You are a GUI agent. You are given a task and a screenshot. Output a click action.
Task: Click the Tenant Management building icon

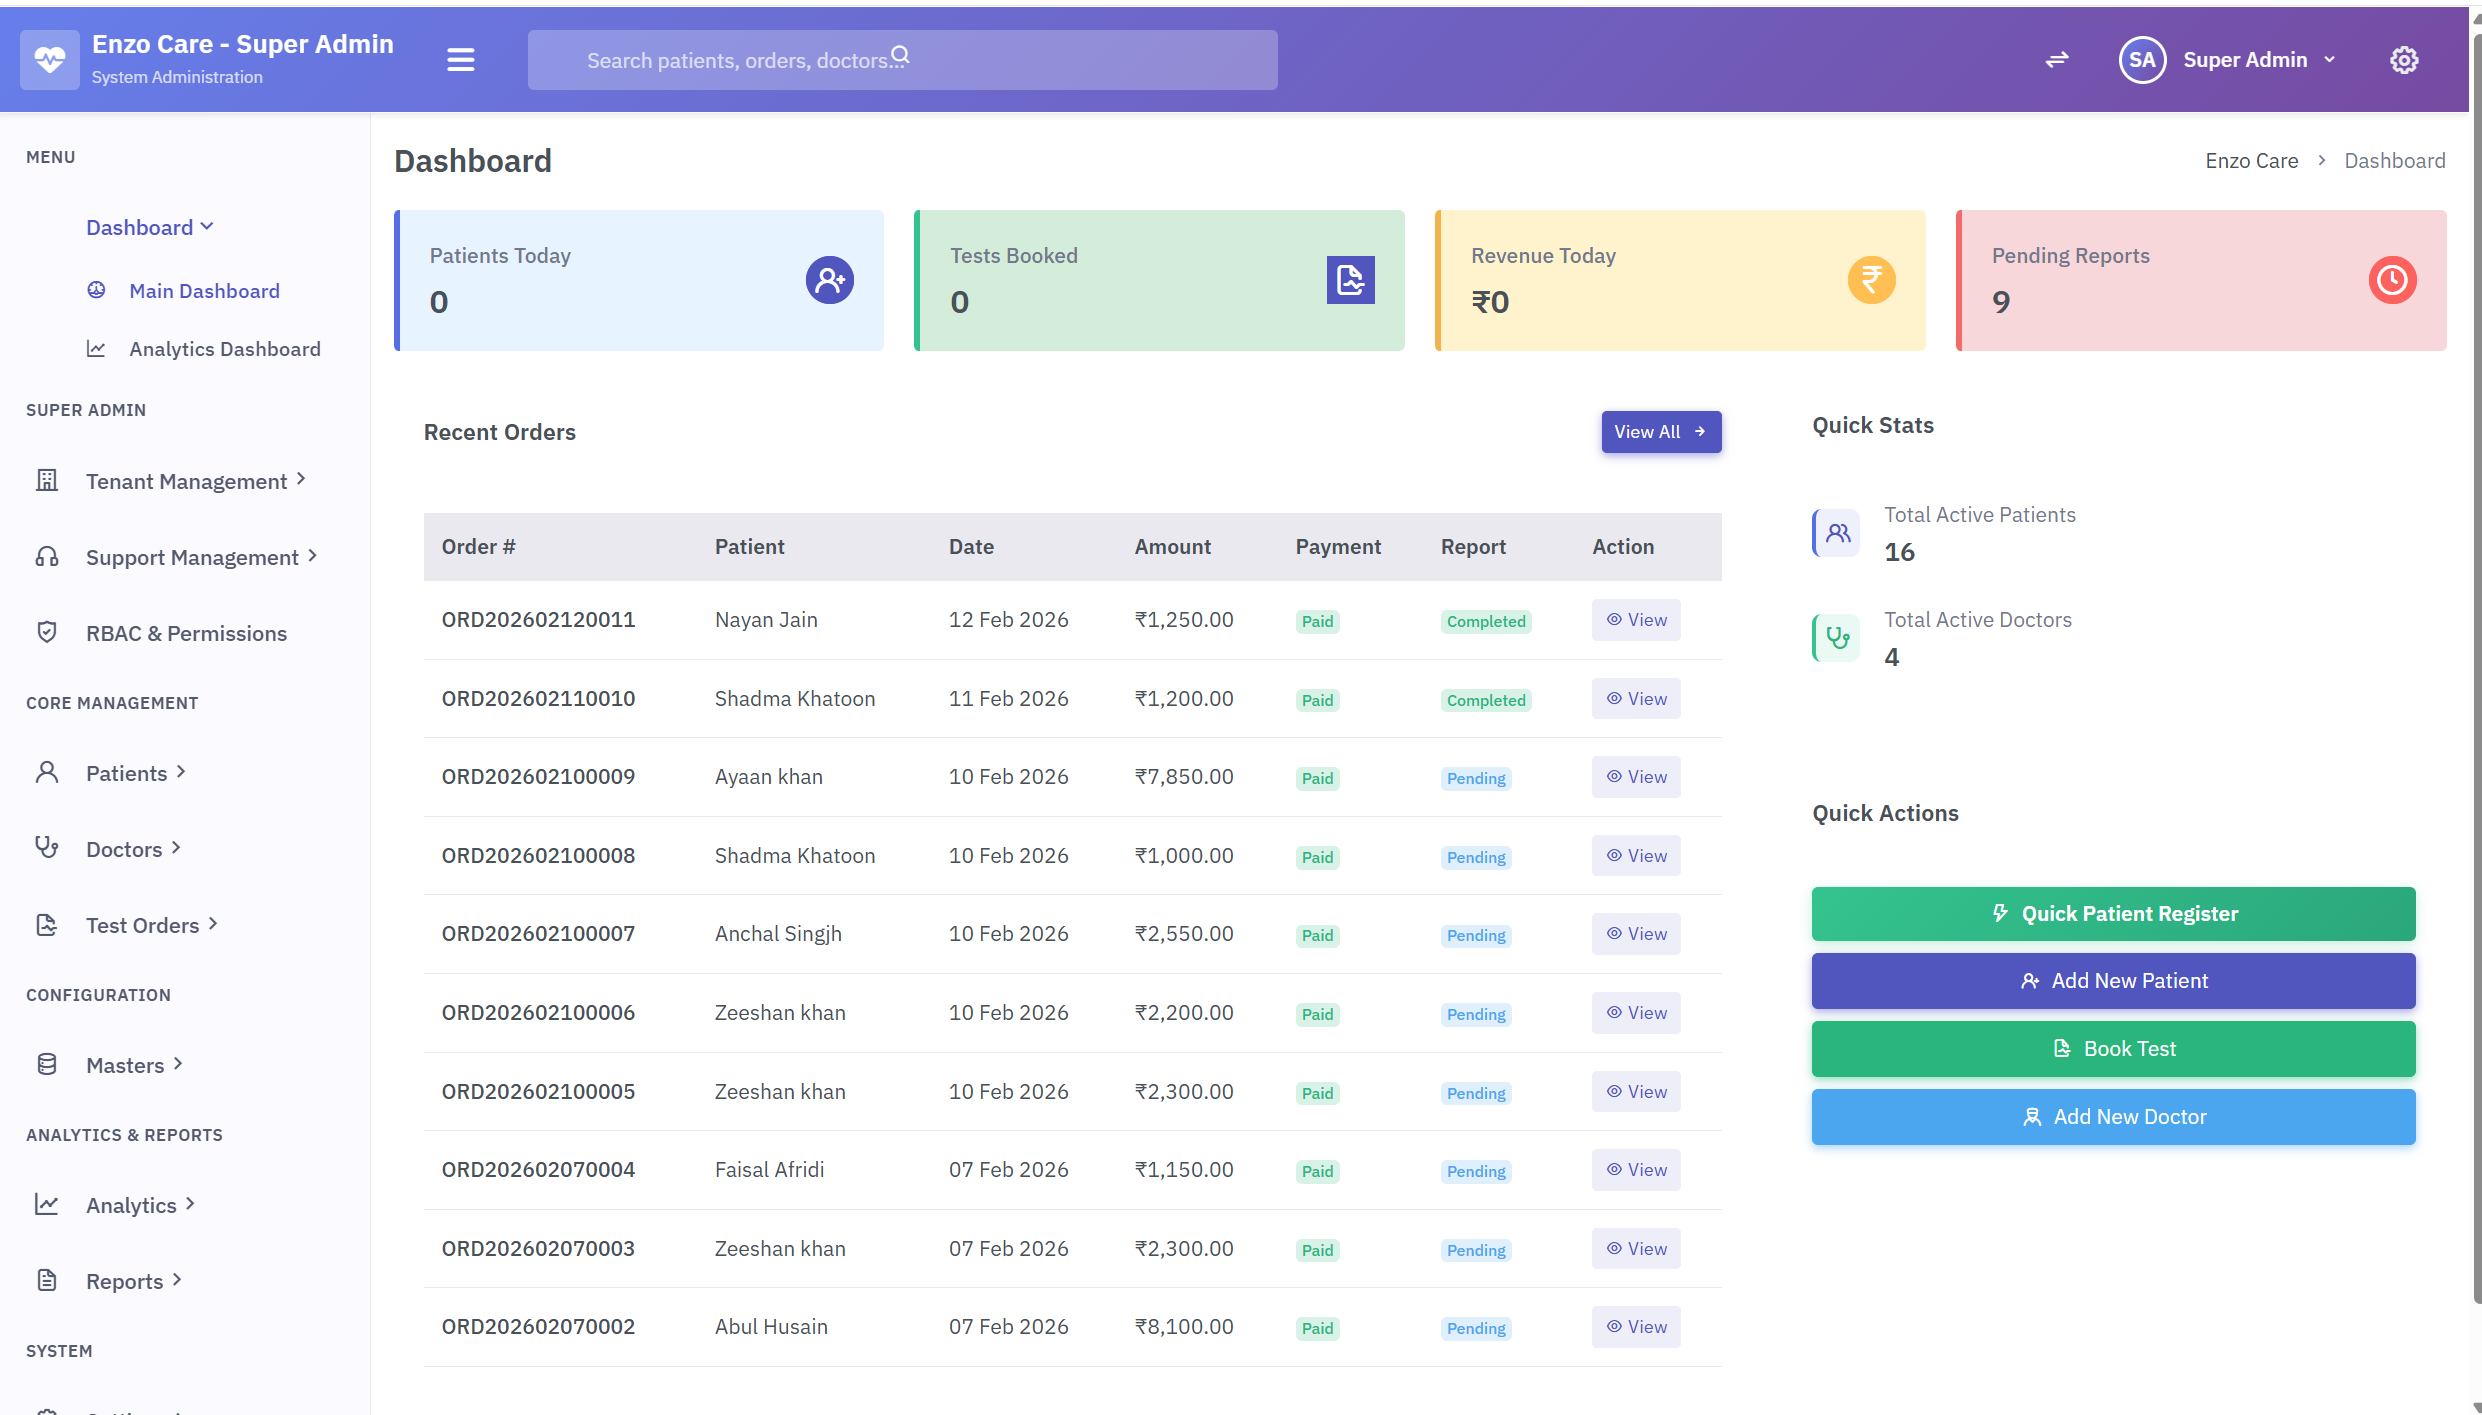coord(47,480)
